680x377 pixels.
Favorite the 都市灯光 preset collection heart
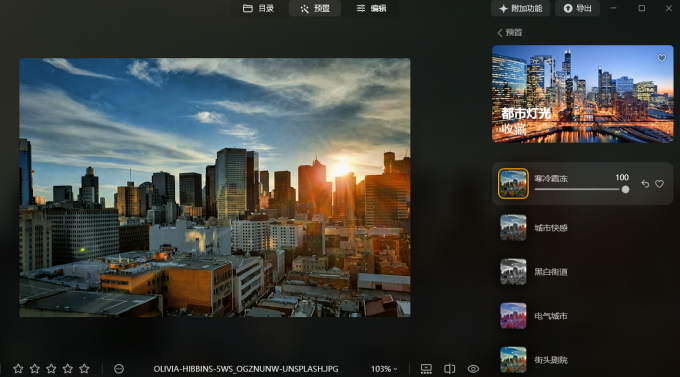[661, 58]
